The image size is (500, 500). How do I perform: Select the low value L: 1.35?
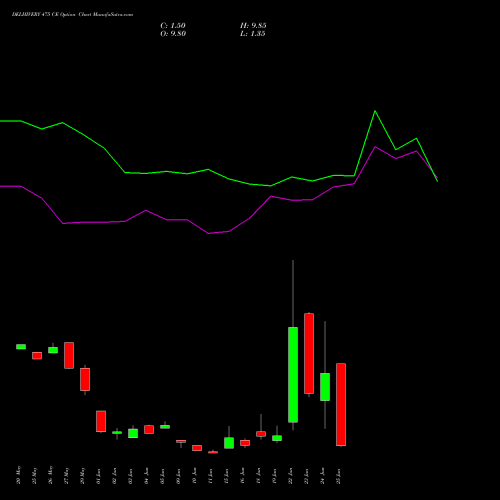coord(253,34)
